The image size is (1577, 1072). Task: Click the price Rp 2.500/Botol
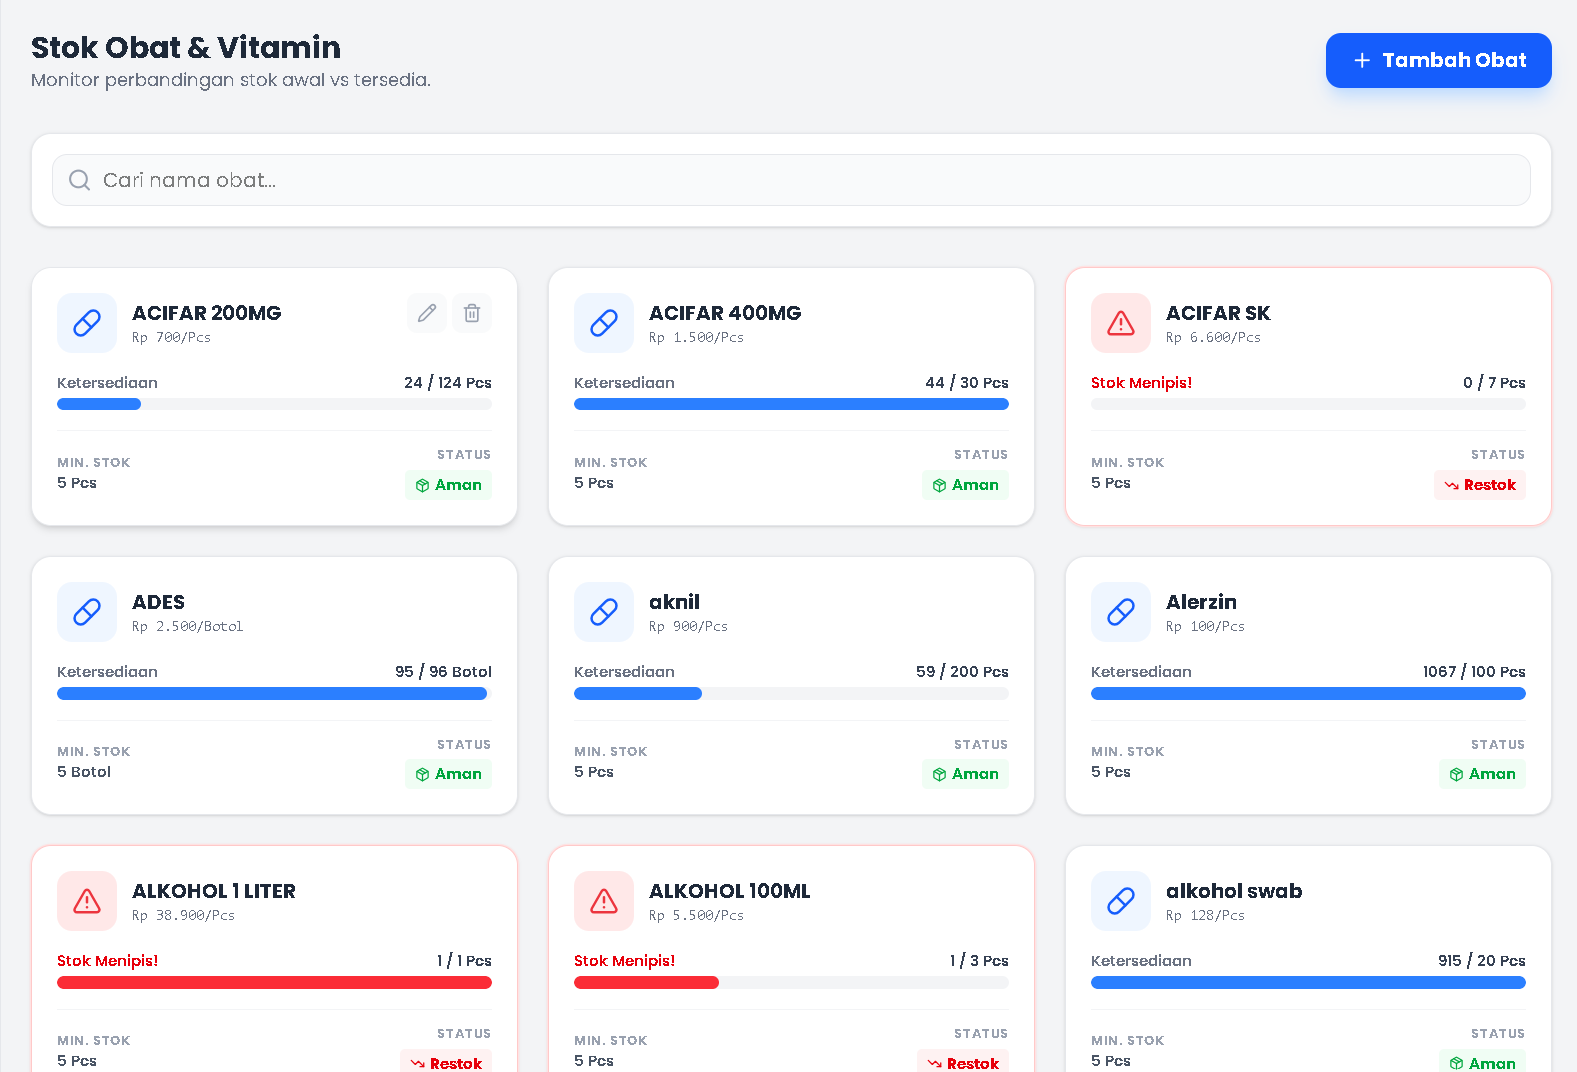tap(188, 627)
